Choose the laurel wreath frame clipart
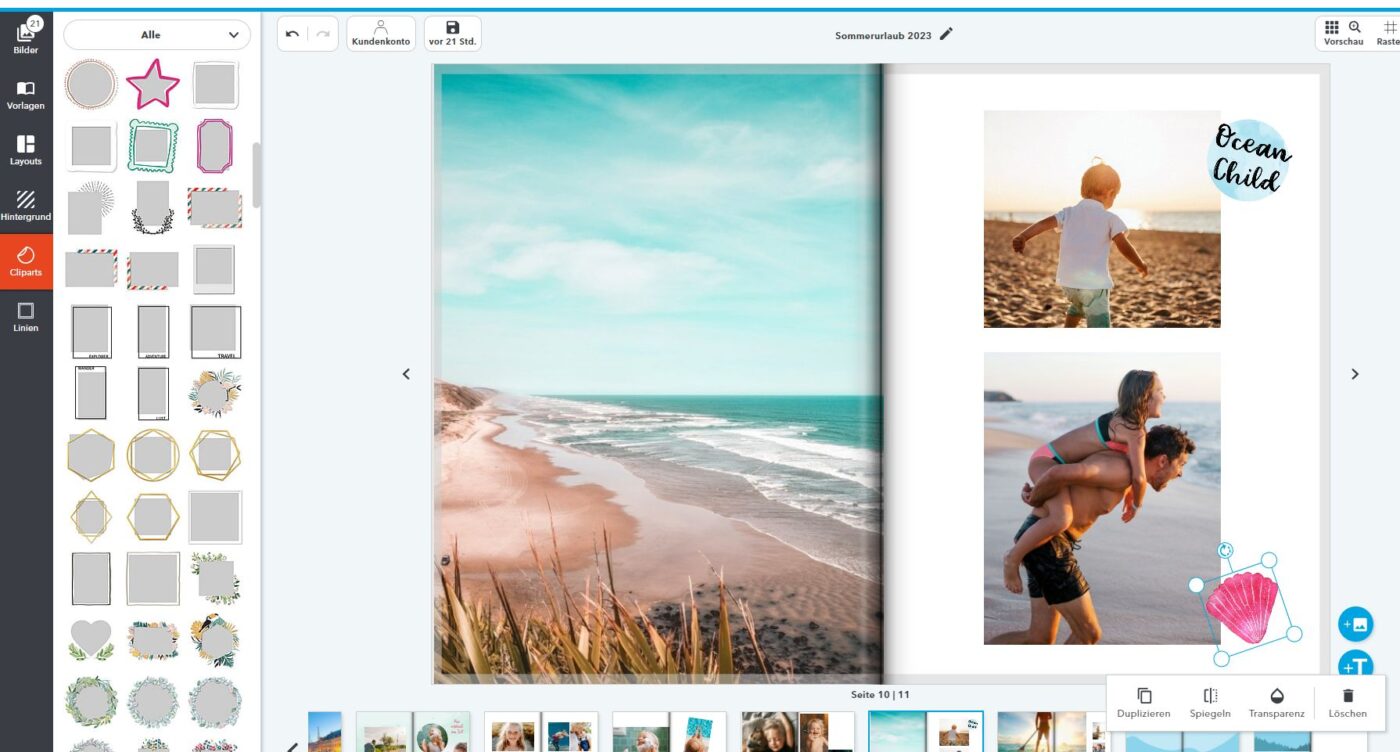 tap(153, 208)
